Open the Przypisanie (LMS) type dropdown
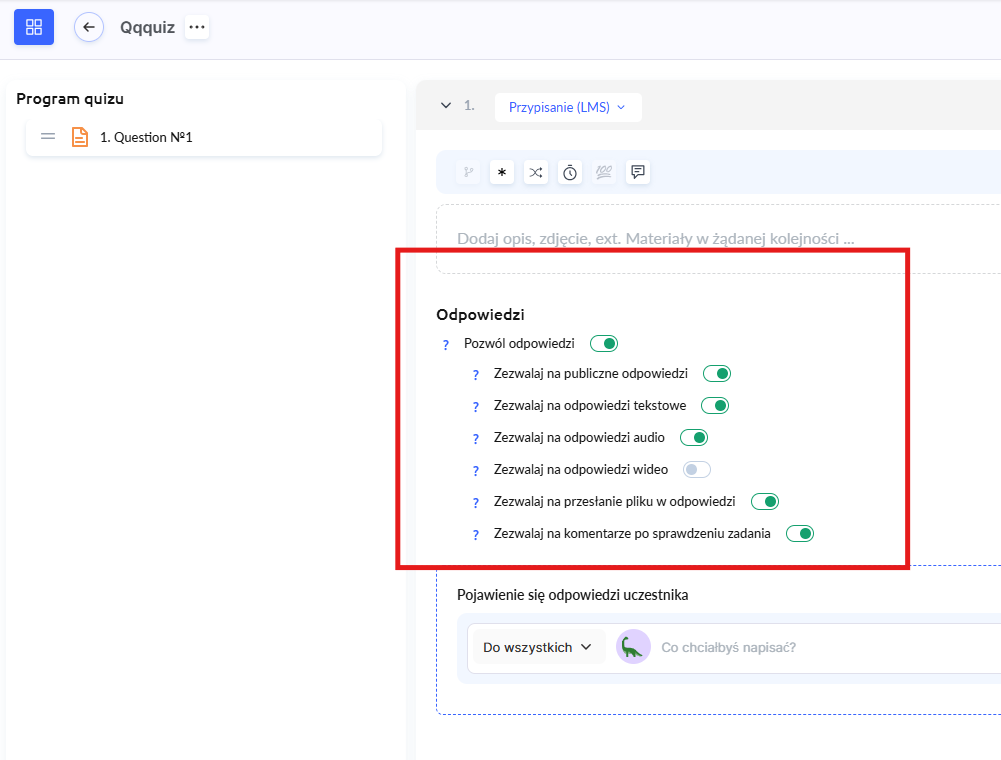 [x=567, y=107]
